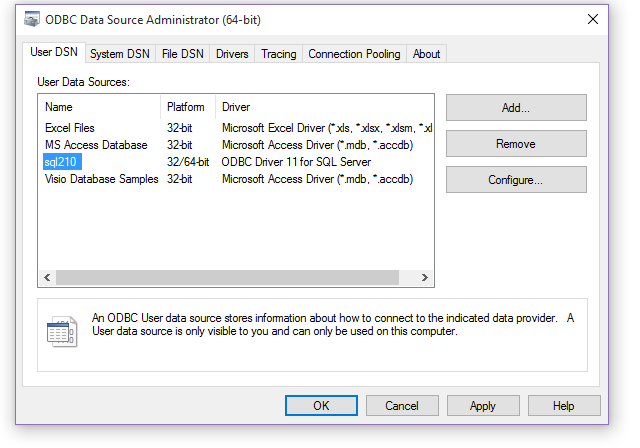Viewport: 640px width, 448px height.
Task: Click the Driver column header
Action: click(x=324, y=107)
